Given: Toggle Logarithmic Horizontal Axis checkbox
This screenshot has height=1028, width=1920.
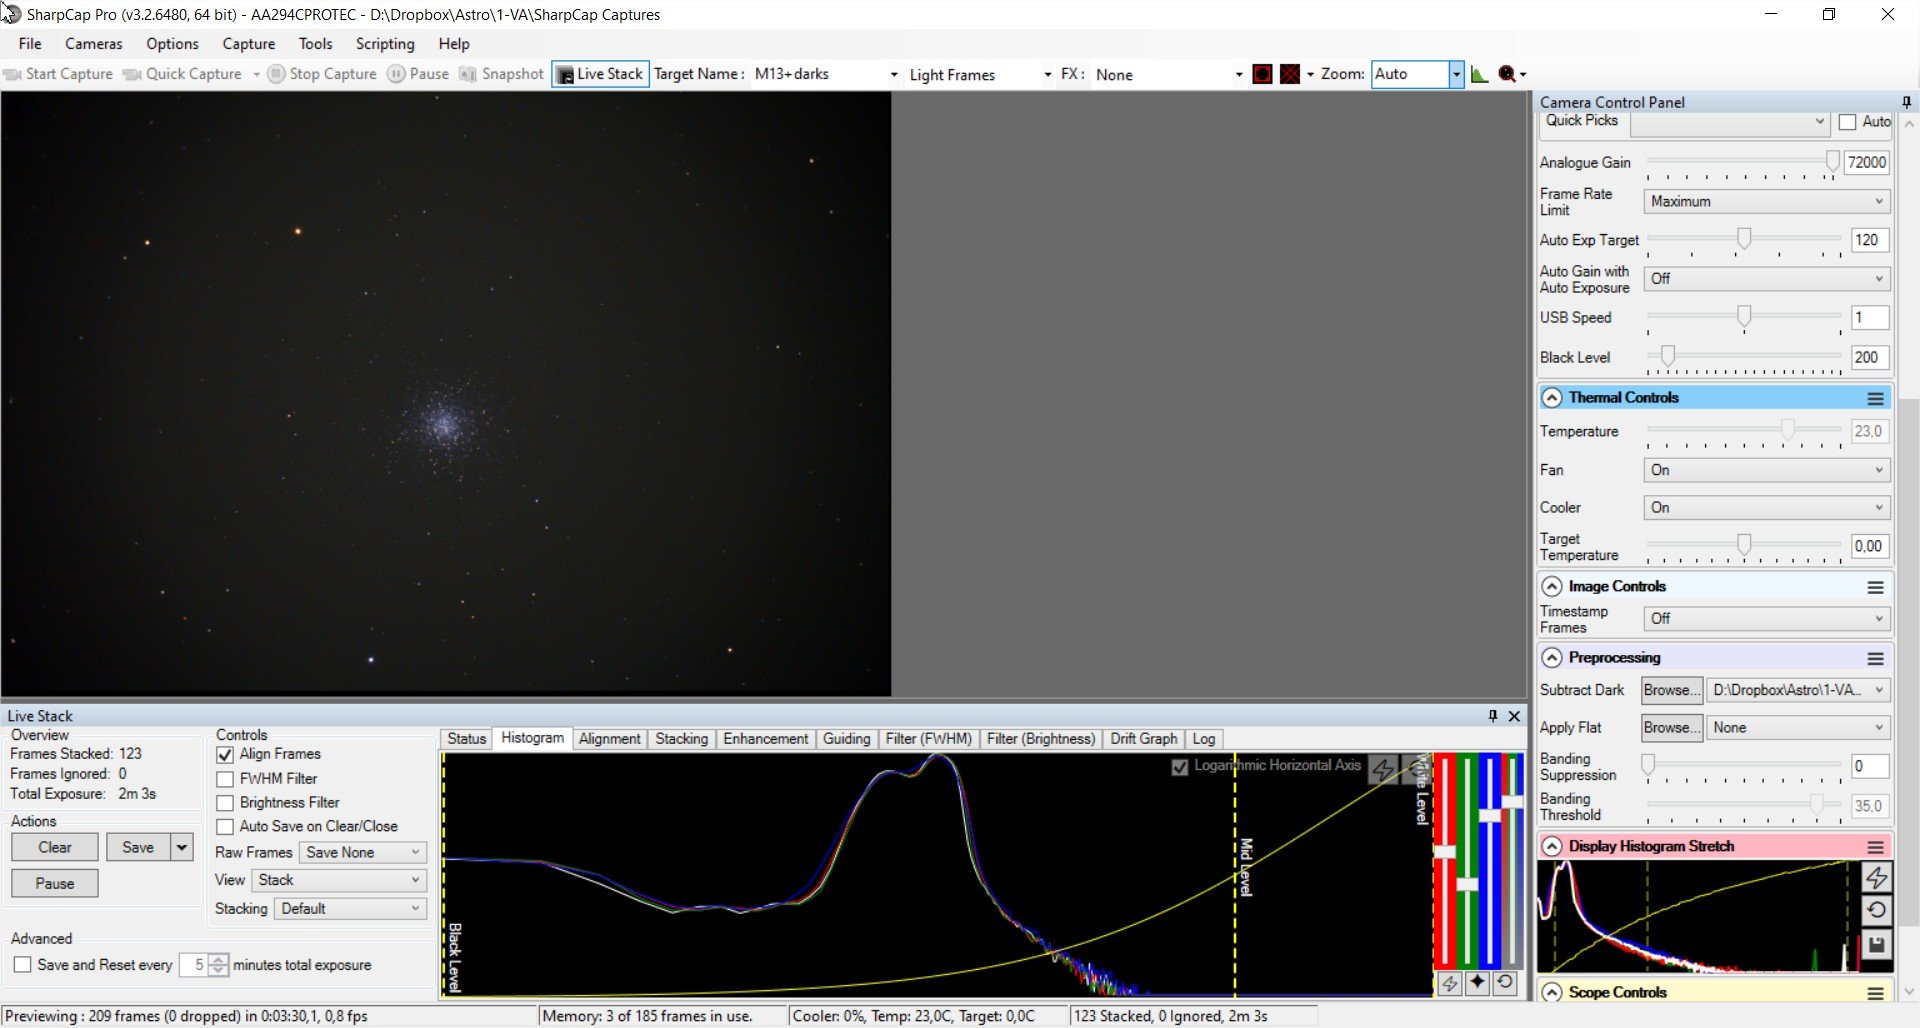Looking at the screenshot, I should click(1180, 767).
